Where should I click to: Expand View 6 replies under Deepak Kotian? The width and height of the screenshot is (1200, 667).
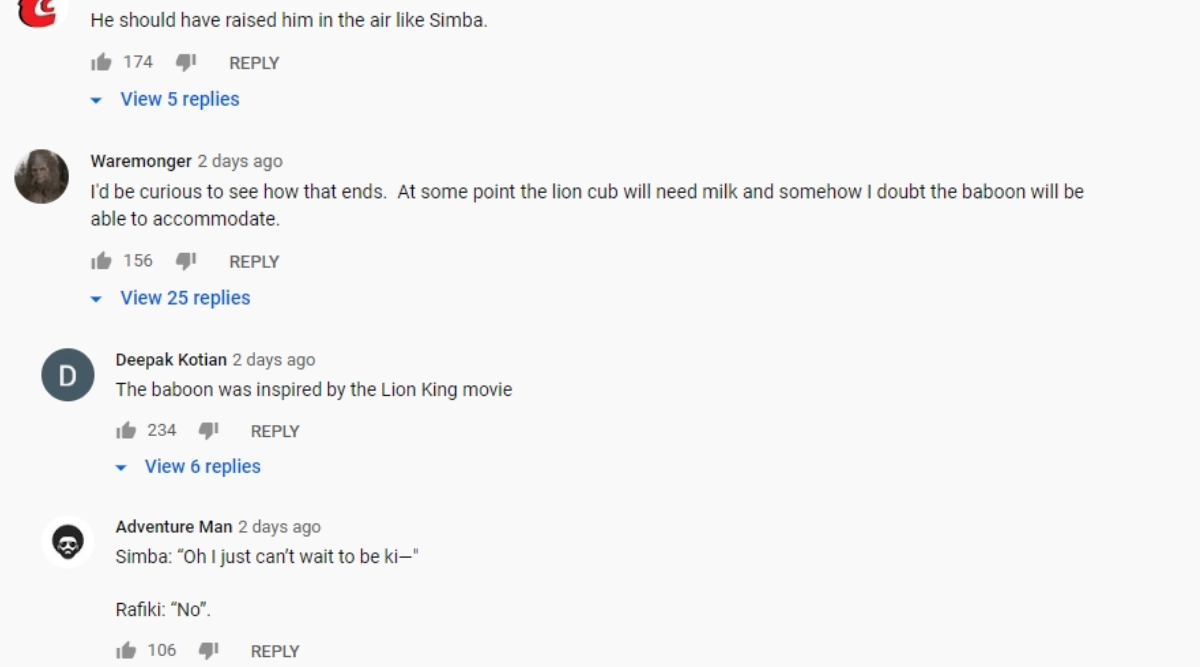pos(202,466)
